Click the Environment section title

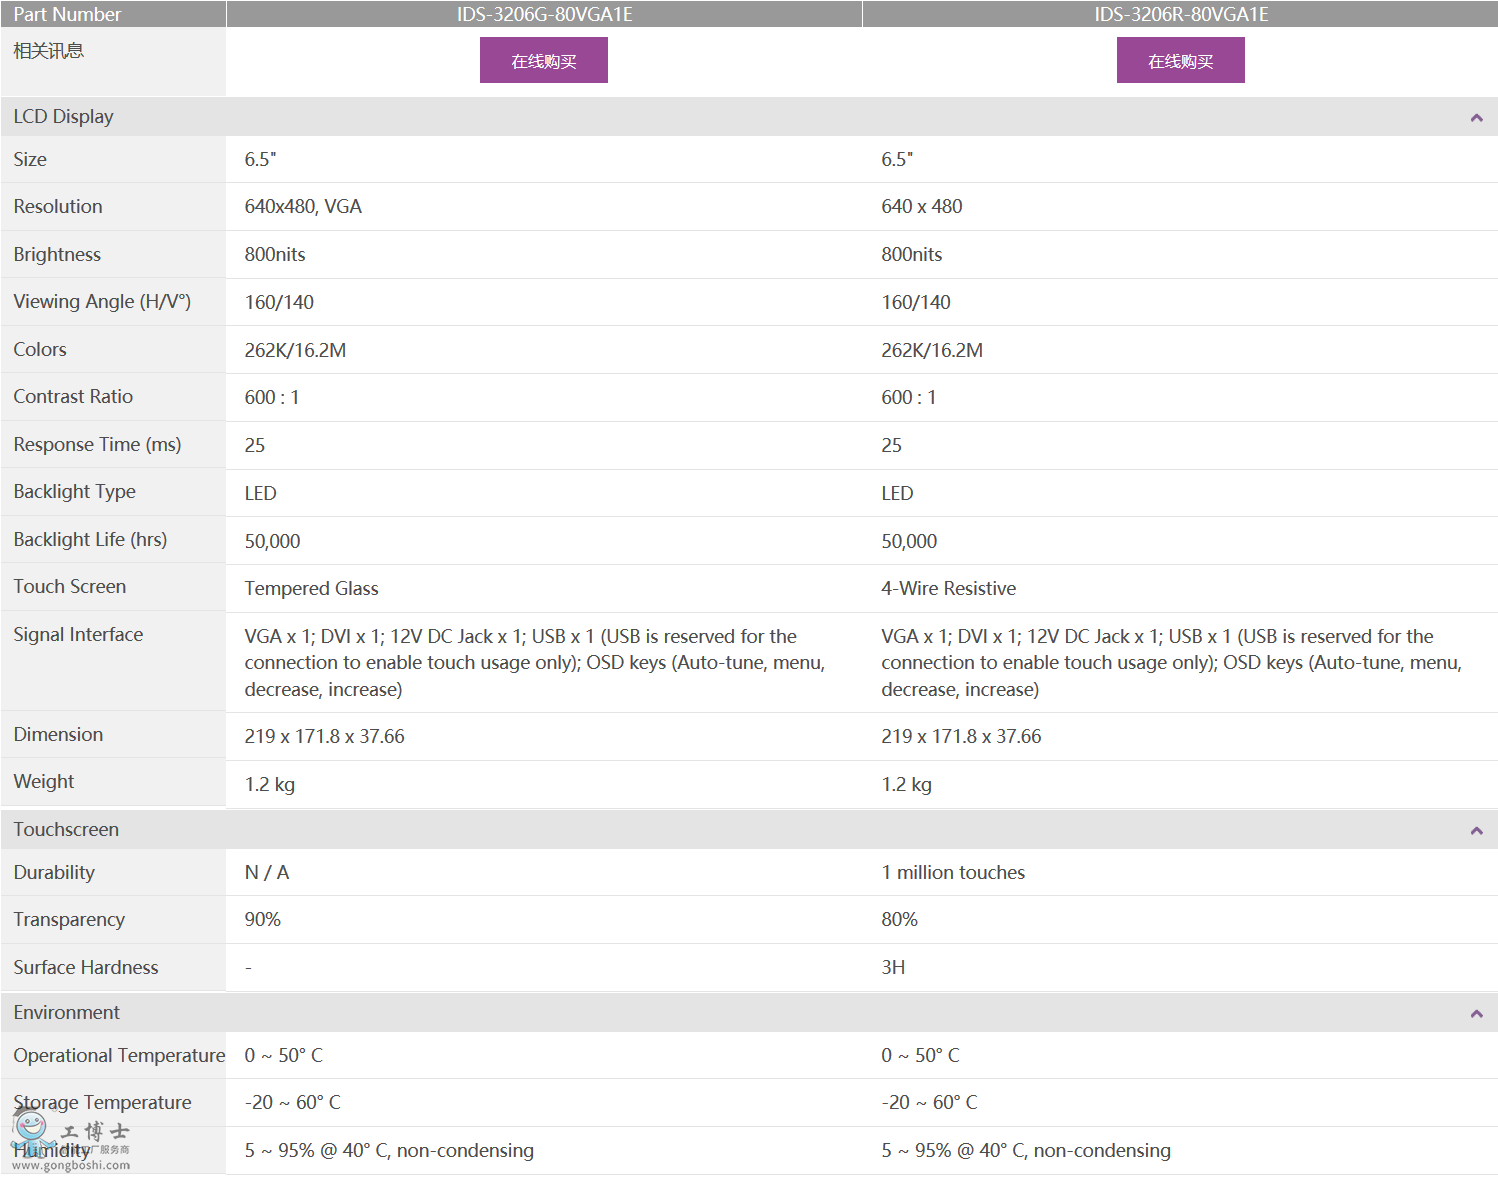66,1013
